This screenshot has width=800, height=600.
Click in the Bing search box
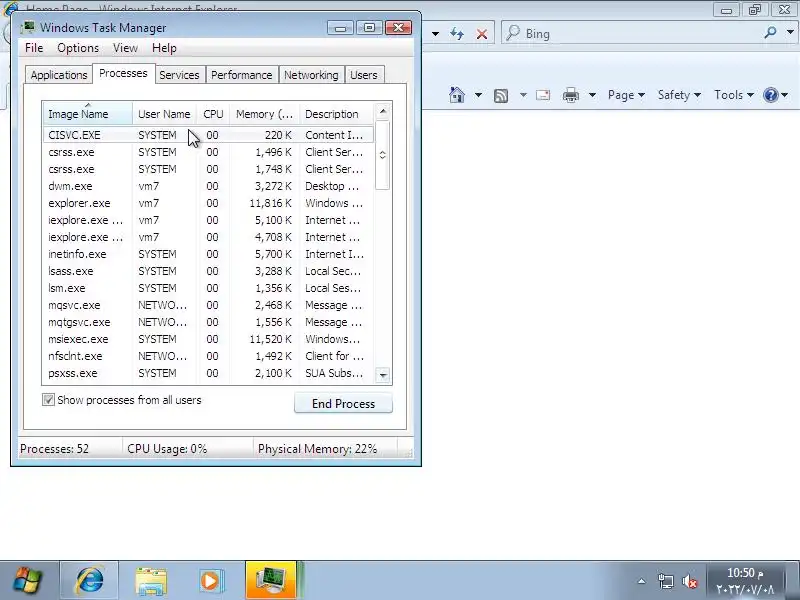pyautogui.click(x=633, y=34)
